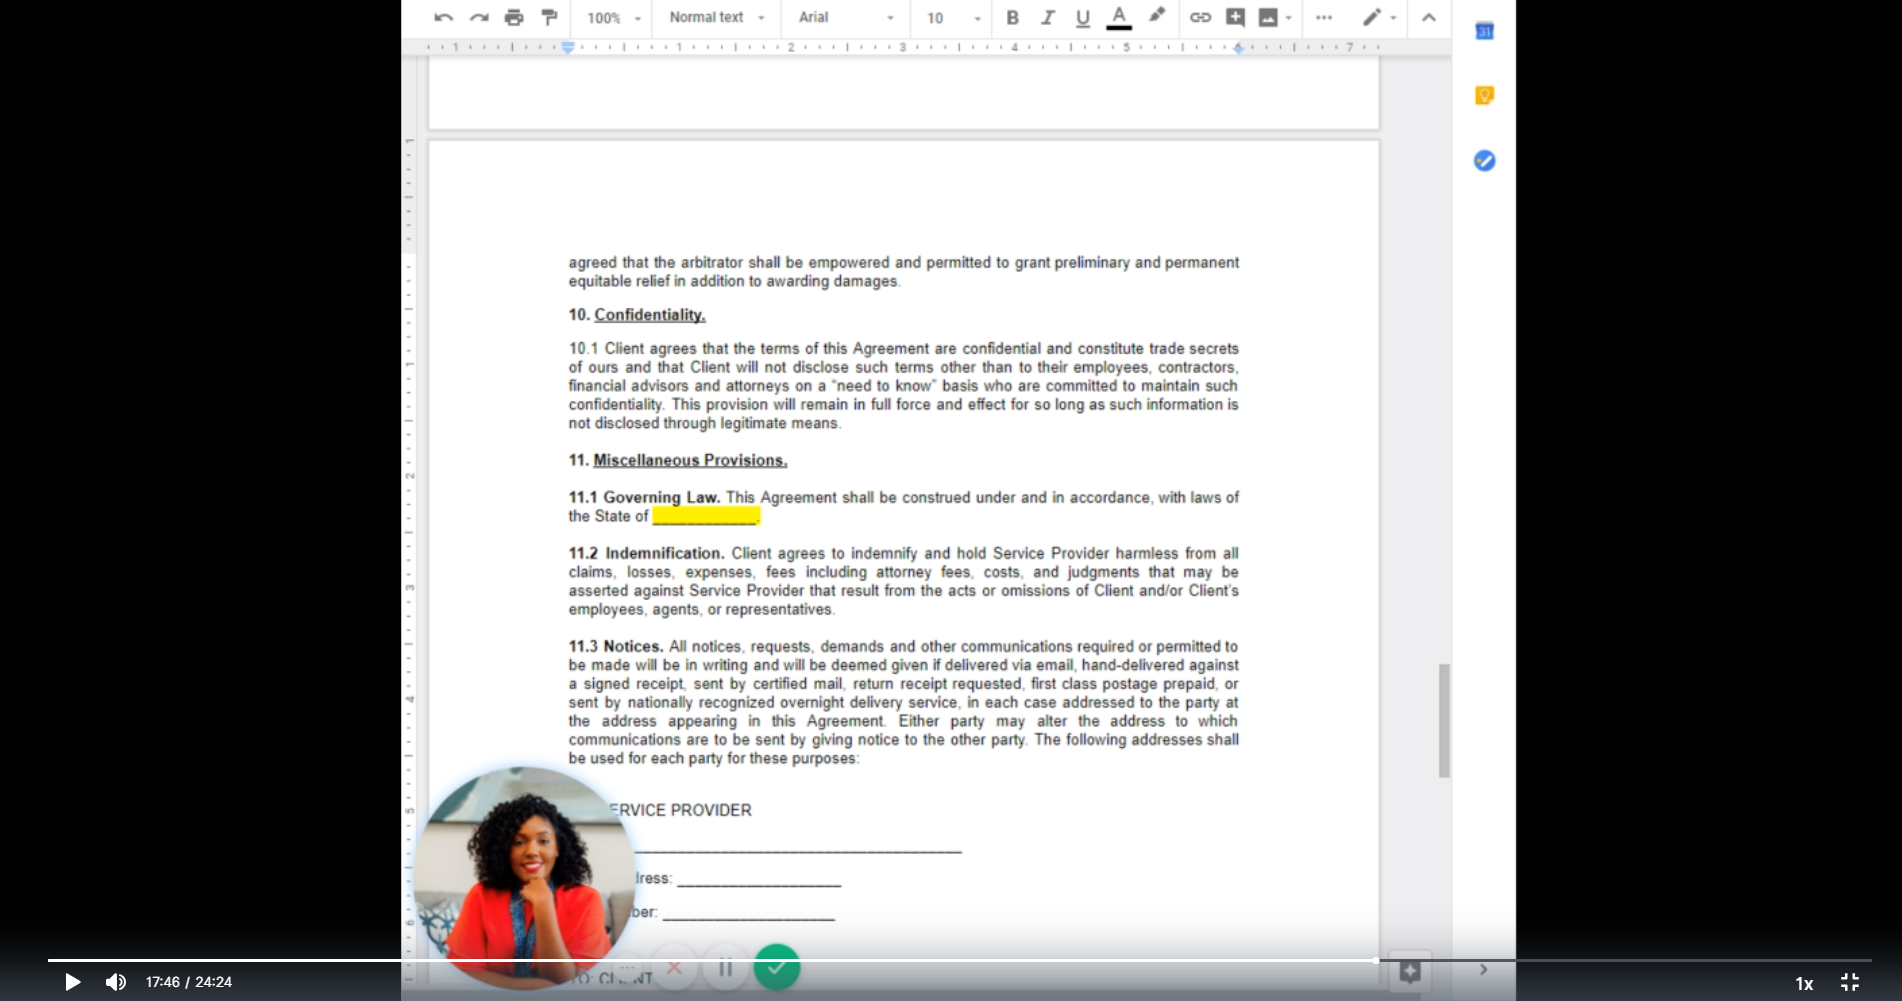Click the Add comment icon
The image size is (1902, 1001).
coord(1235,17)
